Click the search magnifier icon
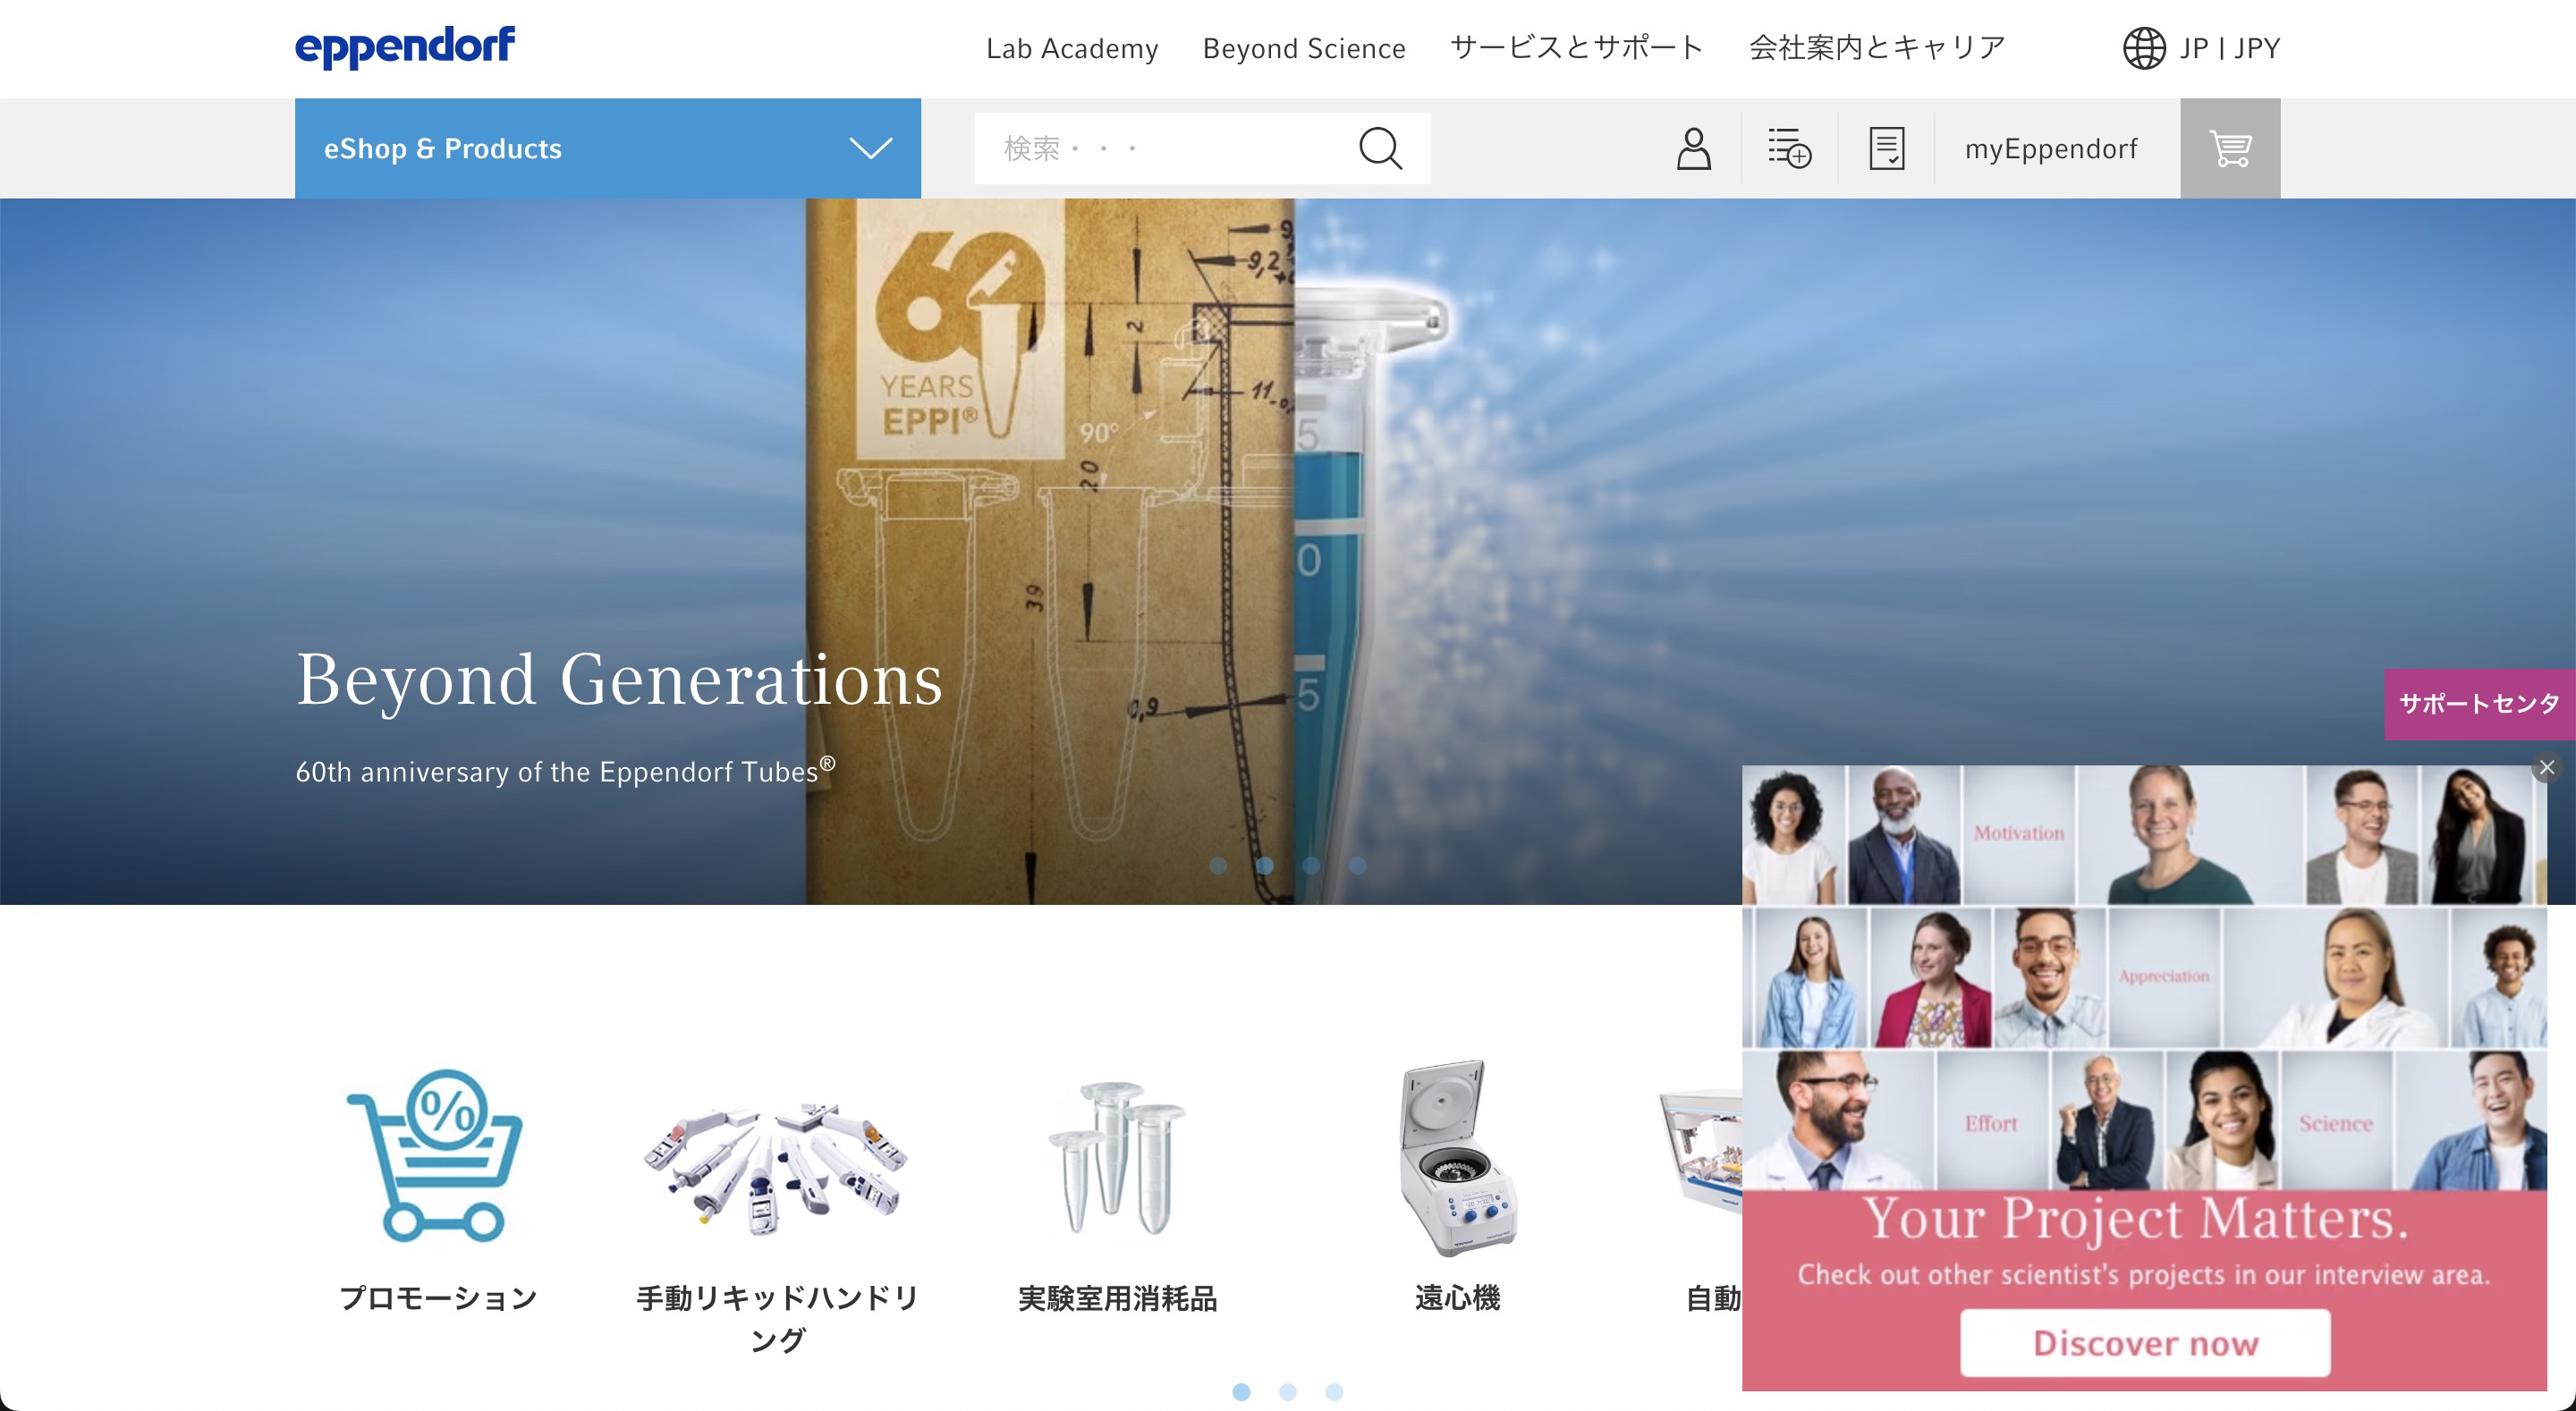Viewport: 2576px width, 1411px height. [1380, 148]
